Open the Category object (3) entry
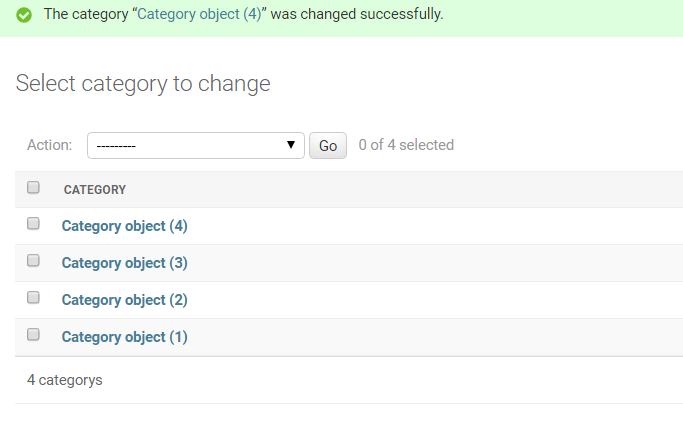This screenshot has width=683, height=439. point(125,263)
